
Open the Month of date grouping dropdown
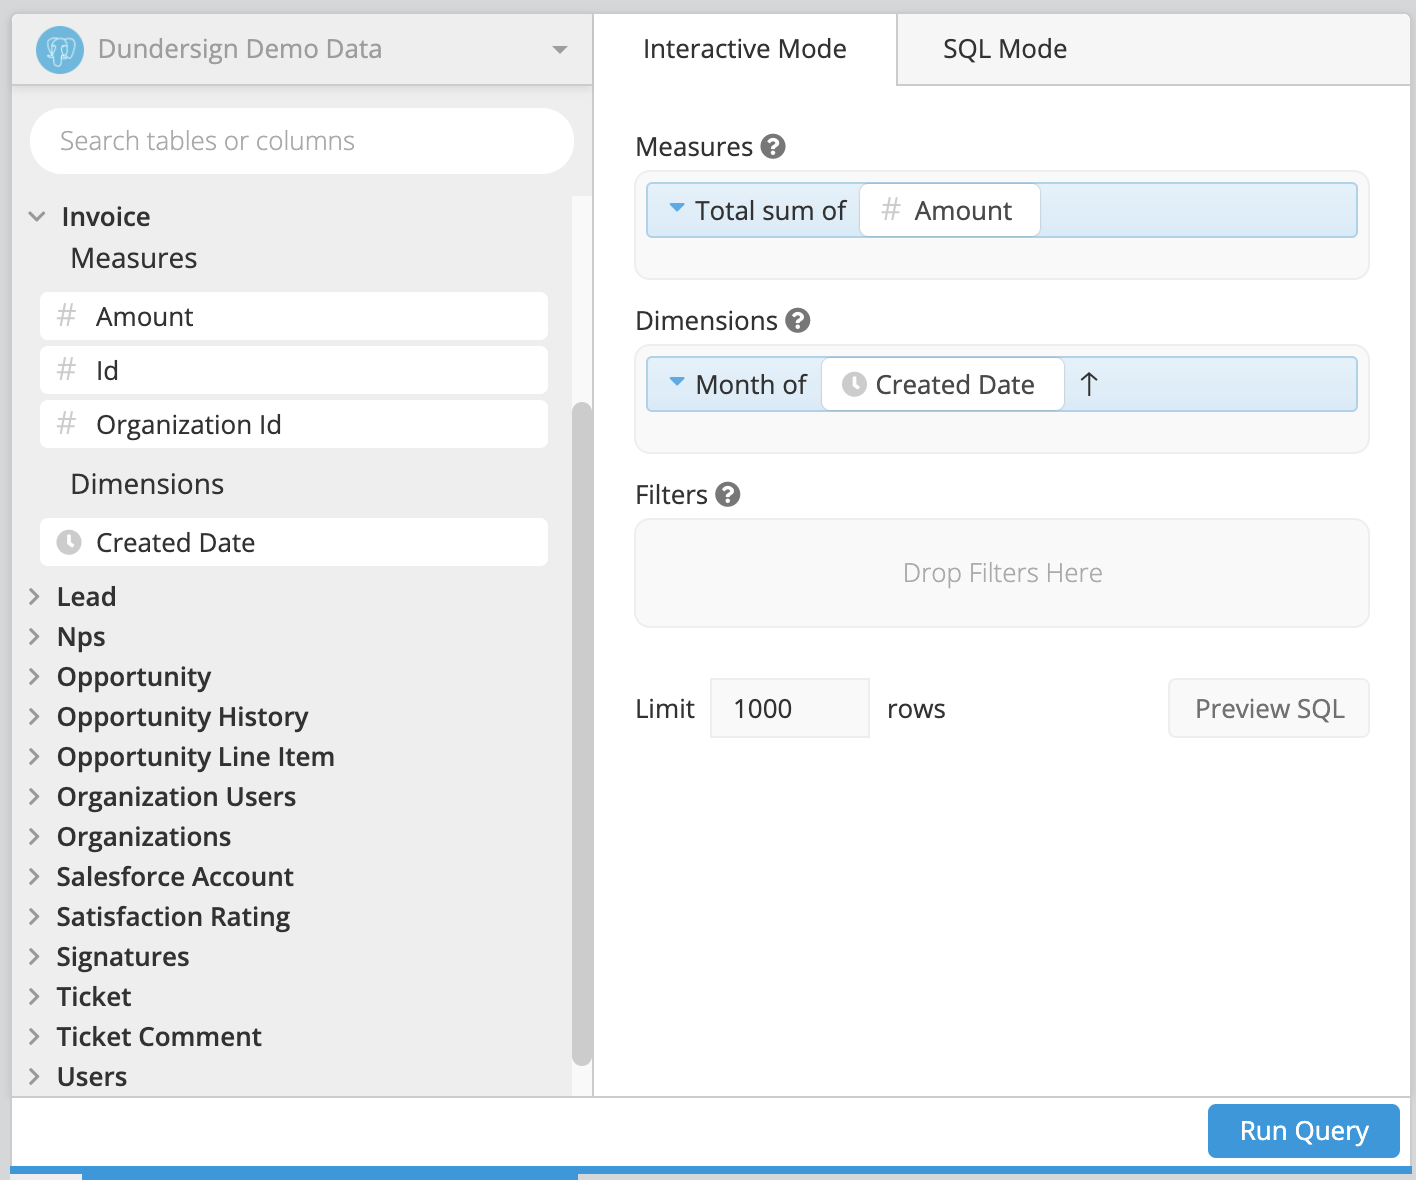[x=677, y=382]
